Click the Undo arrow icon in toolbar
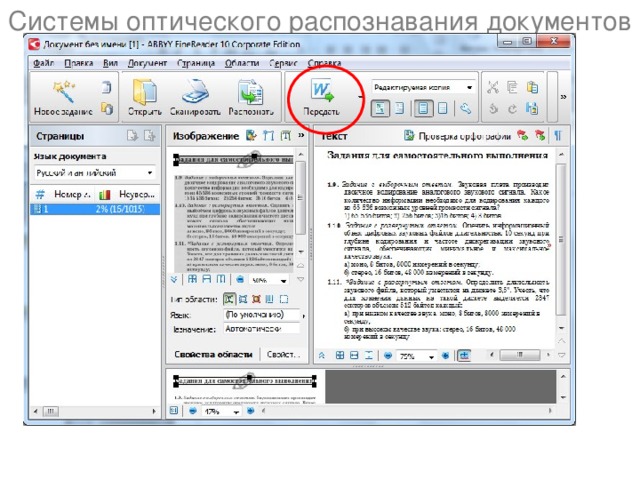 (x=493, y=109)
